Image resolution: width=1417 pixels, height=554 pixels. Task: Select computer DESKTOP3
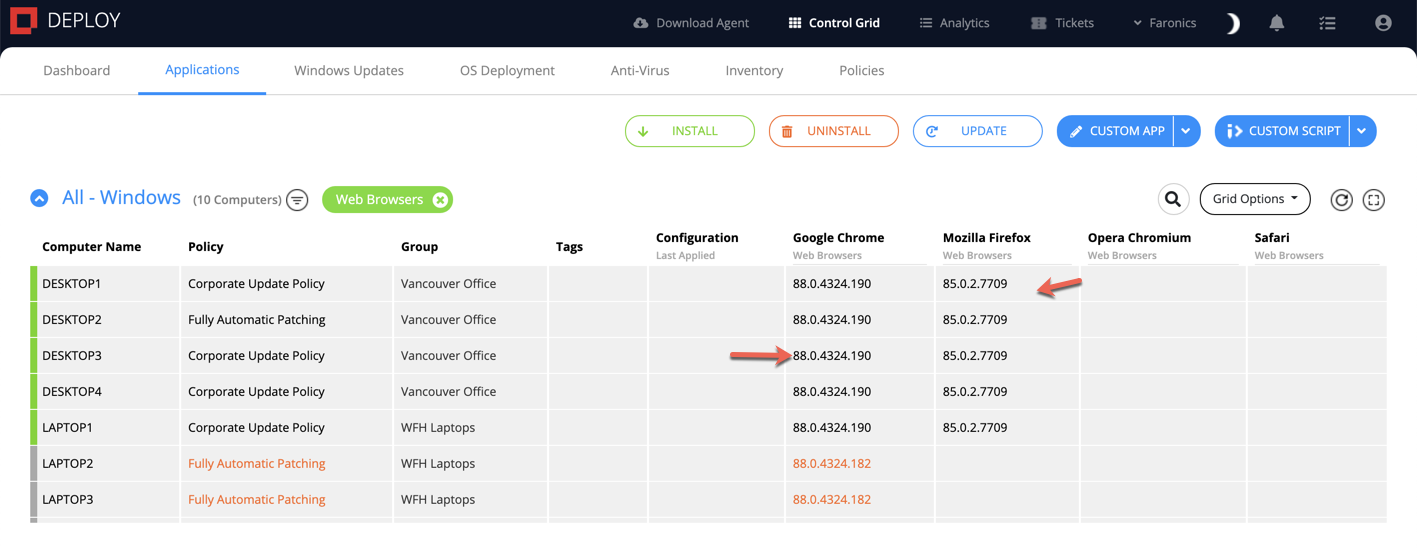(x=72, y=356)
